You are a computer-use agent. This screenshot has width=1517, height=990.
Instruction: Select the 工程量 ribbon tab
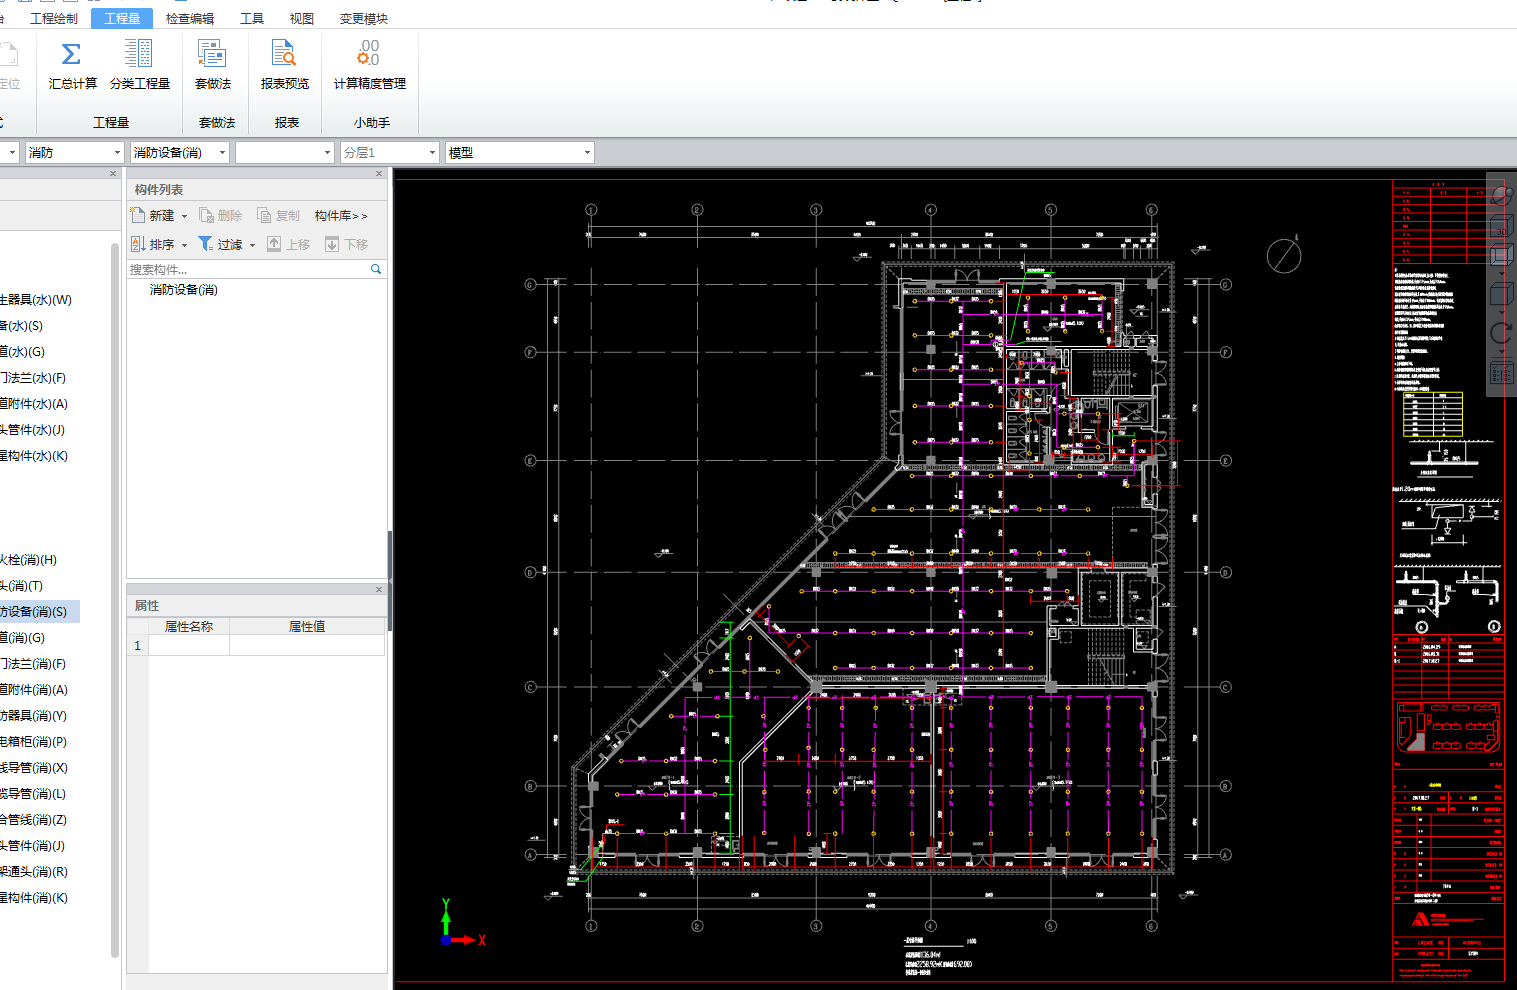pyautogui.click(x=122, y=19)
